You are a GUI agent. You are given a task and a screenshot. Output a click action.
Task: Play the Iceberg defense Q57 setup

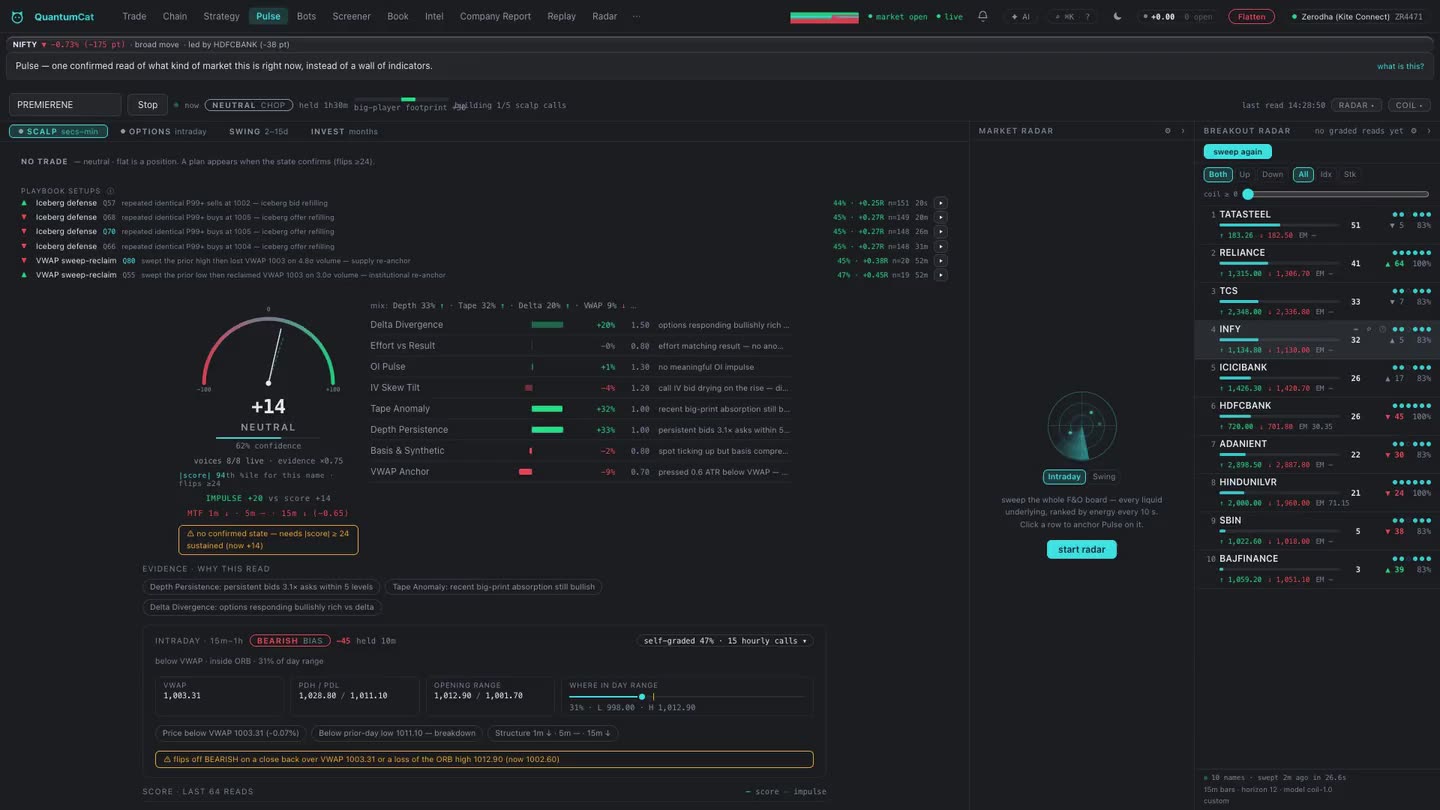tap(940, 203)
